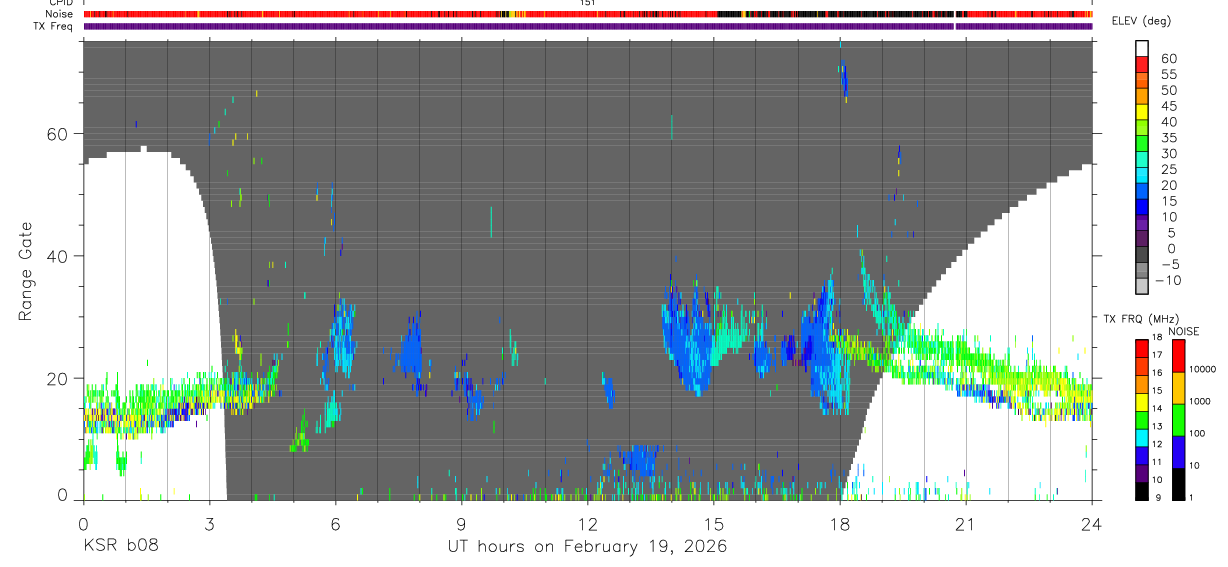The height and width of the screenshot is (567, 1228).
Task: Pick the yellow TX FRQ swatch between 14 and 15
Action: click(x=1142, y=401)
